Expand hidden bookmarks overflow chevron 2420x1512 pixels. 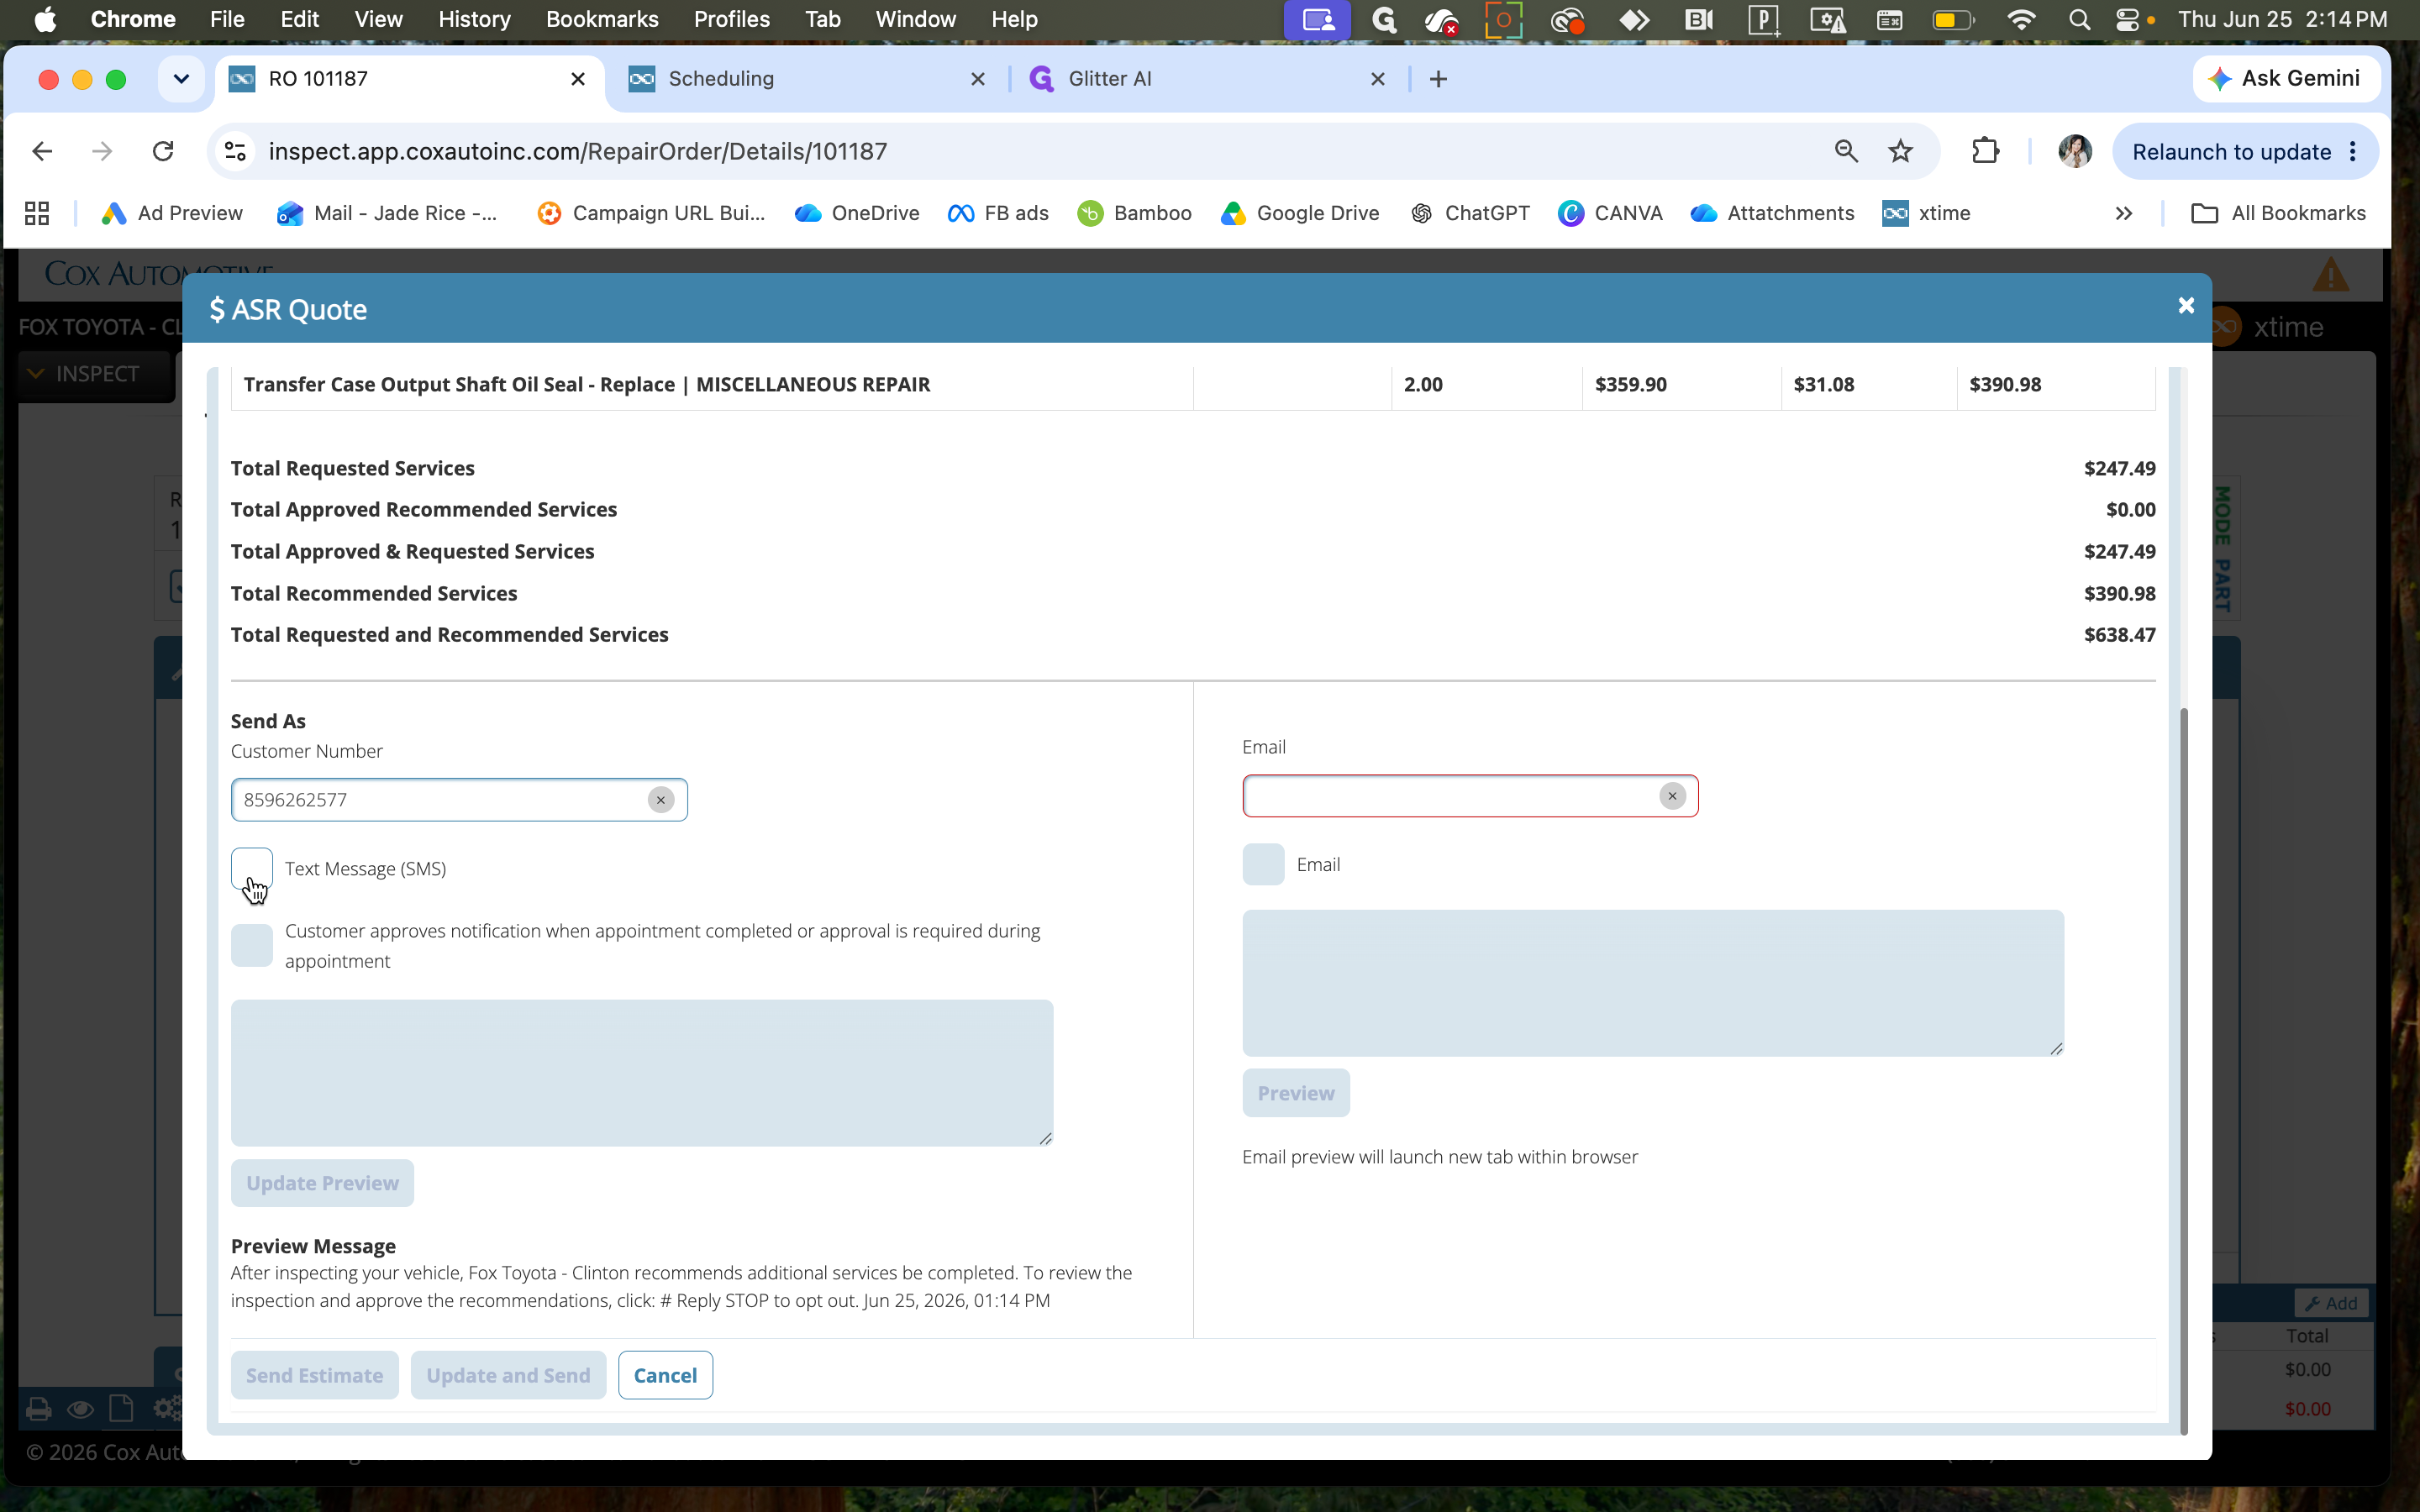click(x=2124, y=213)
